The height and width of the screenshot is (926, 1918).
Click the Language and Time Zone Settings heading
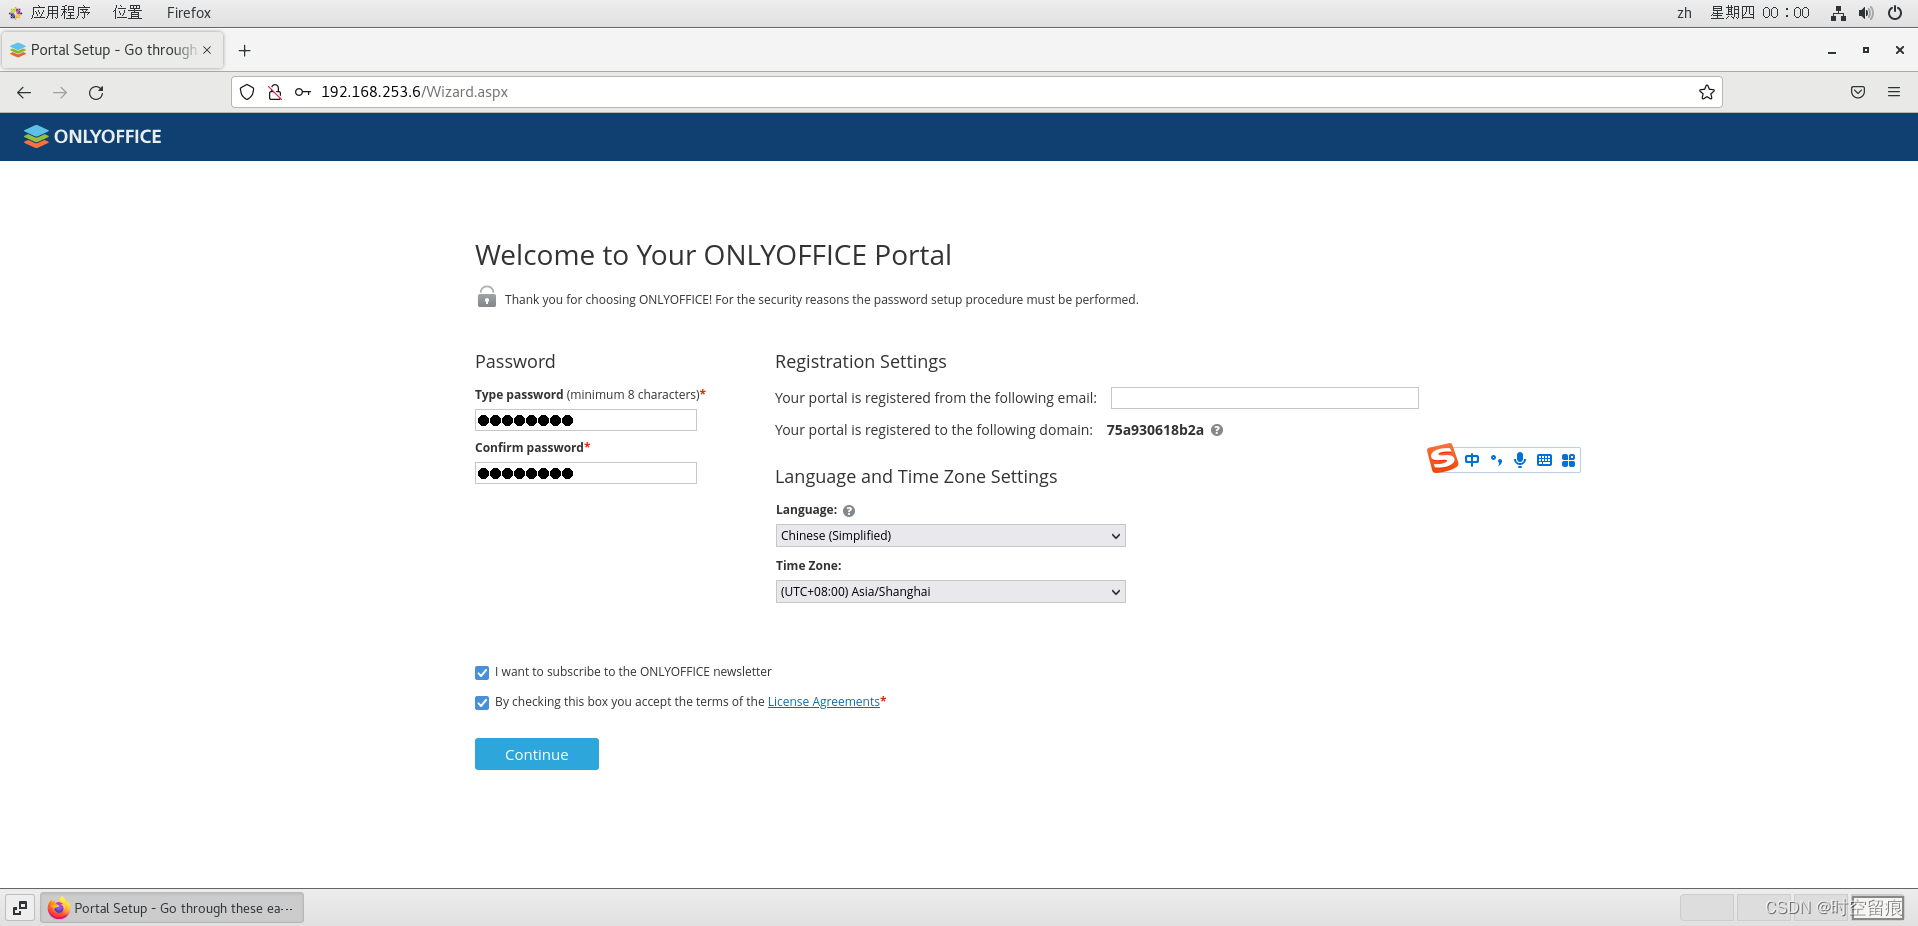pos(916,477)
